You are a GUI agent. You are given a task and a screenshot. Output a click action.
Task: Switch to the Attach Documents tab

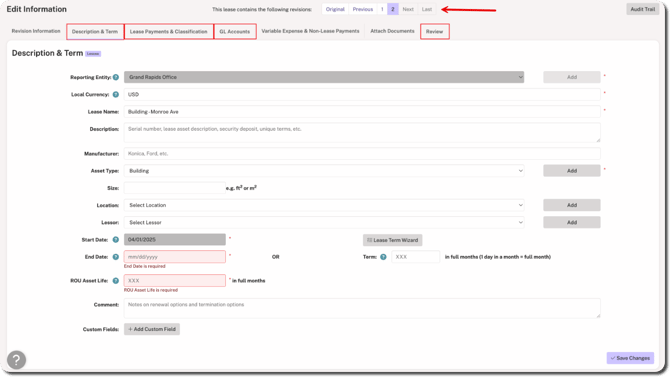(392, 31)
